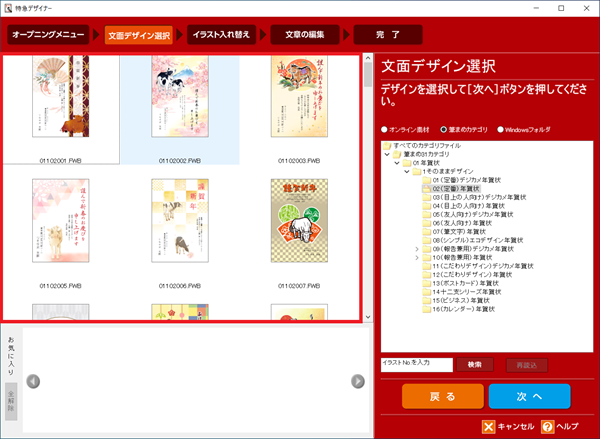Click folder icon of 07(筆文字)年賀状
This screenshot has width=600, height=439.
tap(427, 232)
